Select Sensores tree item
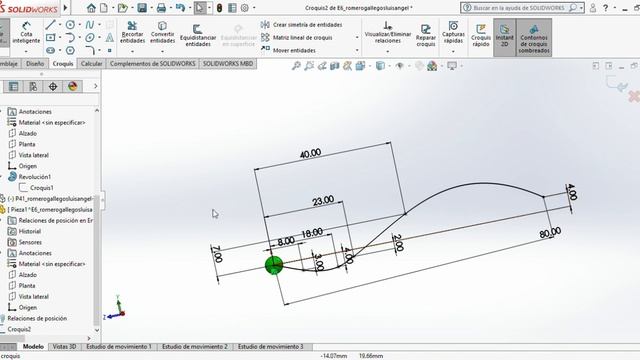 30,242
